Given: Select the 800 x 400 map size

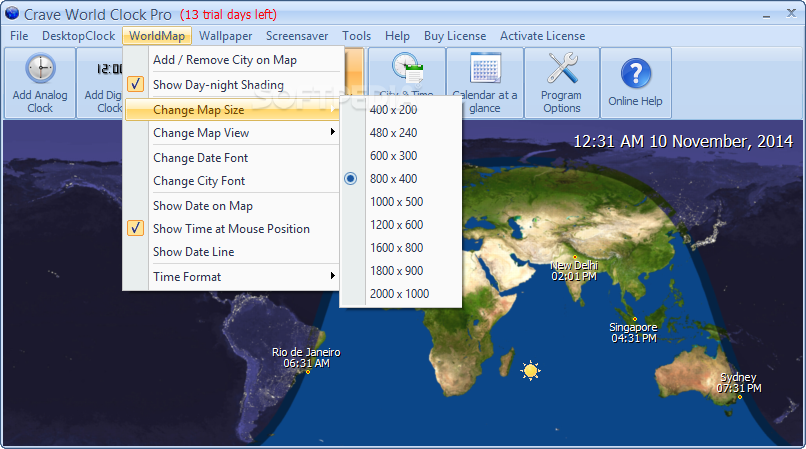Looking at the screenshot, I should [x=393, y=178].
